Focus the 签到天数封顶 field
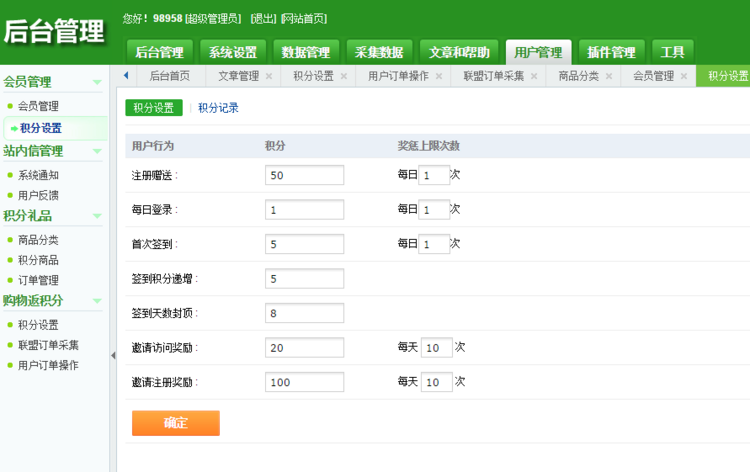 304,313
